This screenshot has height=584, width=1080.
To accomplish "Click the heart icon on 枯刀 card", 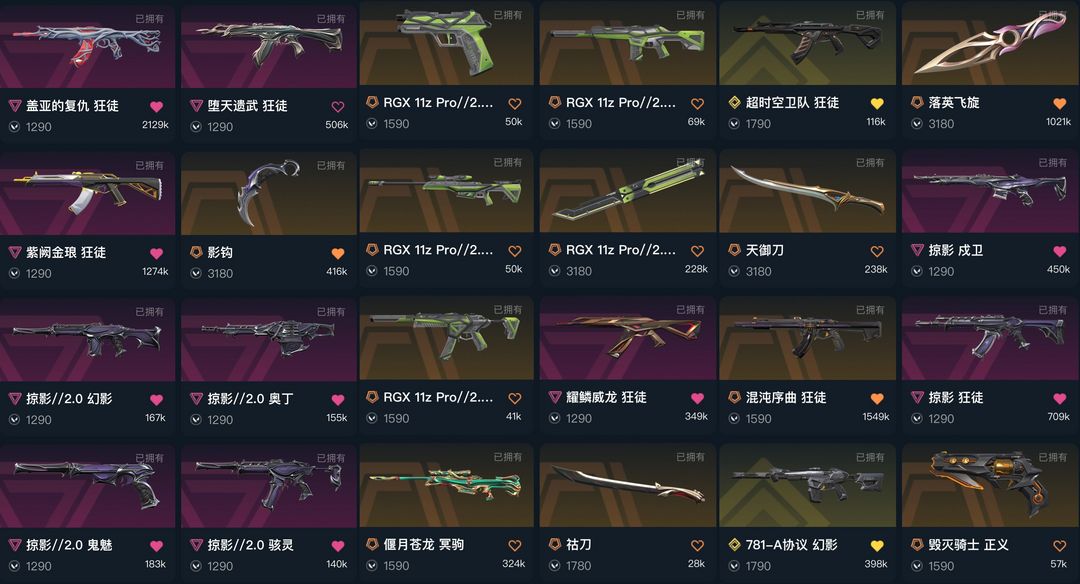I will (697, 545).
